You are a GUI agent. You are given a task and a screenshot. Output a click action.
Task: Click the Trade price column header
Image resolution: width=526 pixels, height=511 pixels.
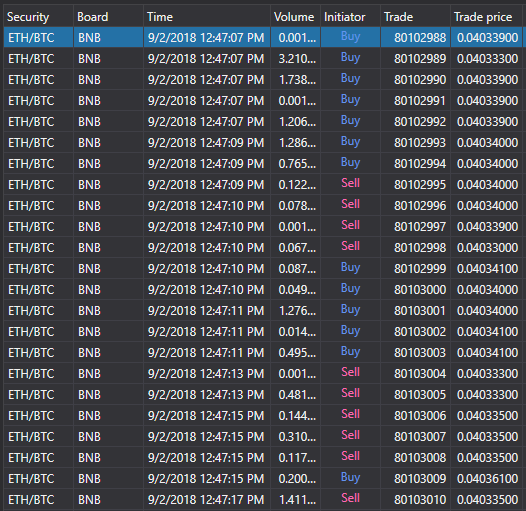pos(486,17)
